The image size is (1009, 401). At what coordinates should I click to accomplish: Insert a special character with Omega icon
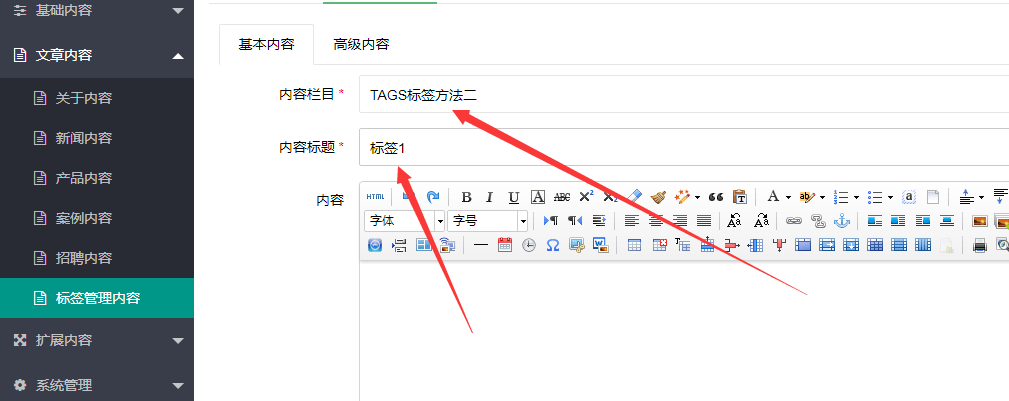(552, 245)
